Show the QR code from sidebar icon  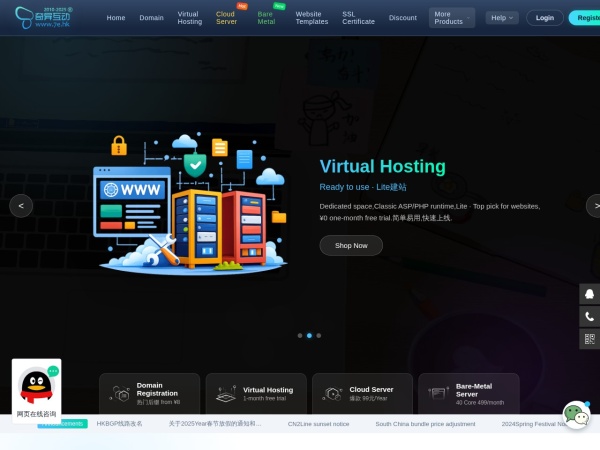point(589,339)
